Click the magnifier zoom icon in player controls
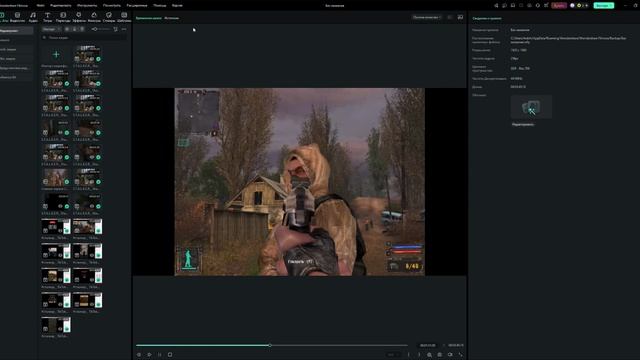The height and width of the screenshot is (360, 640). (x=429, y=355)
